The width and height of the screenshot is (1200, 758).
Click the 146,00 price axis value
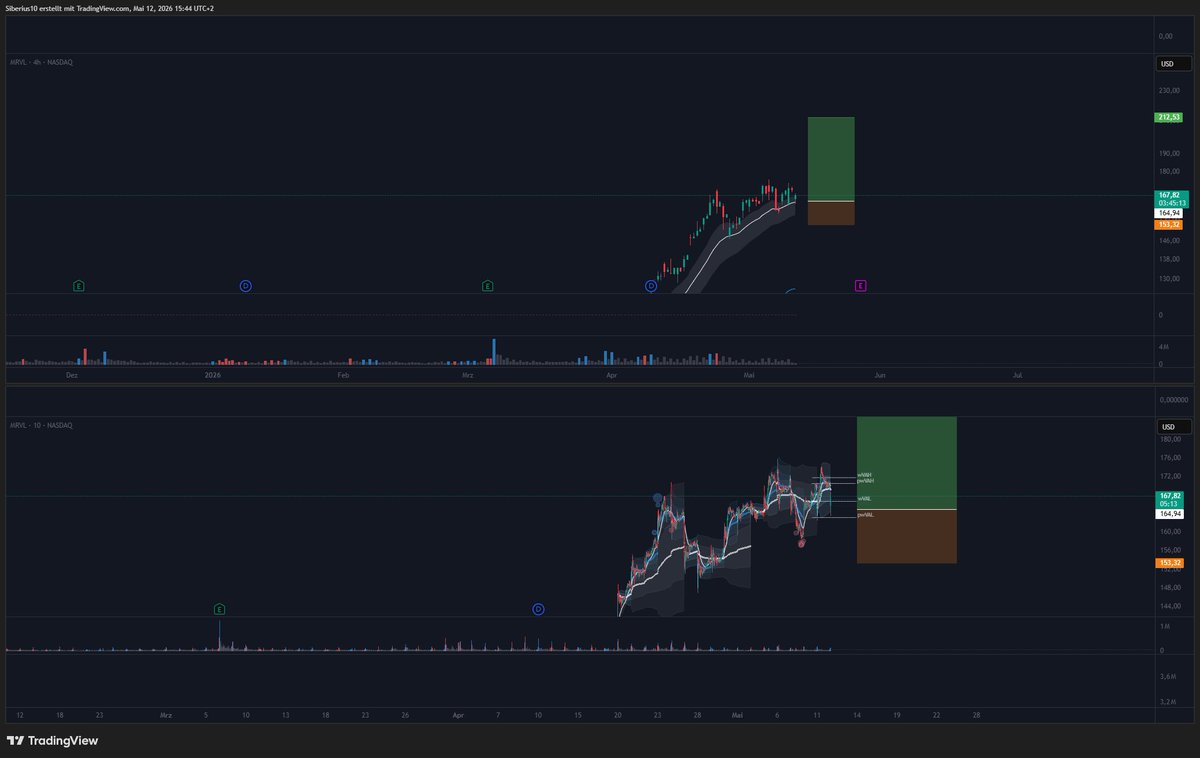click(1168, 241)
